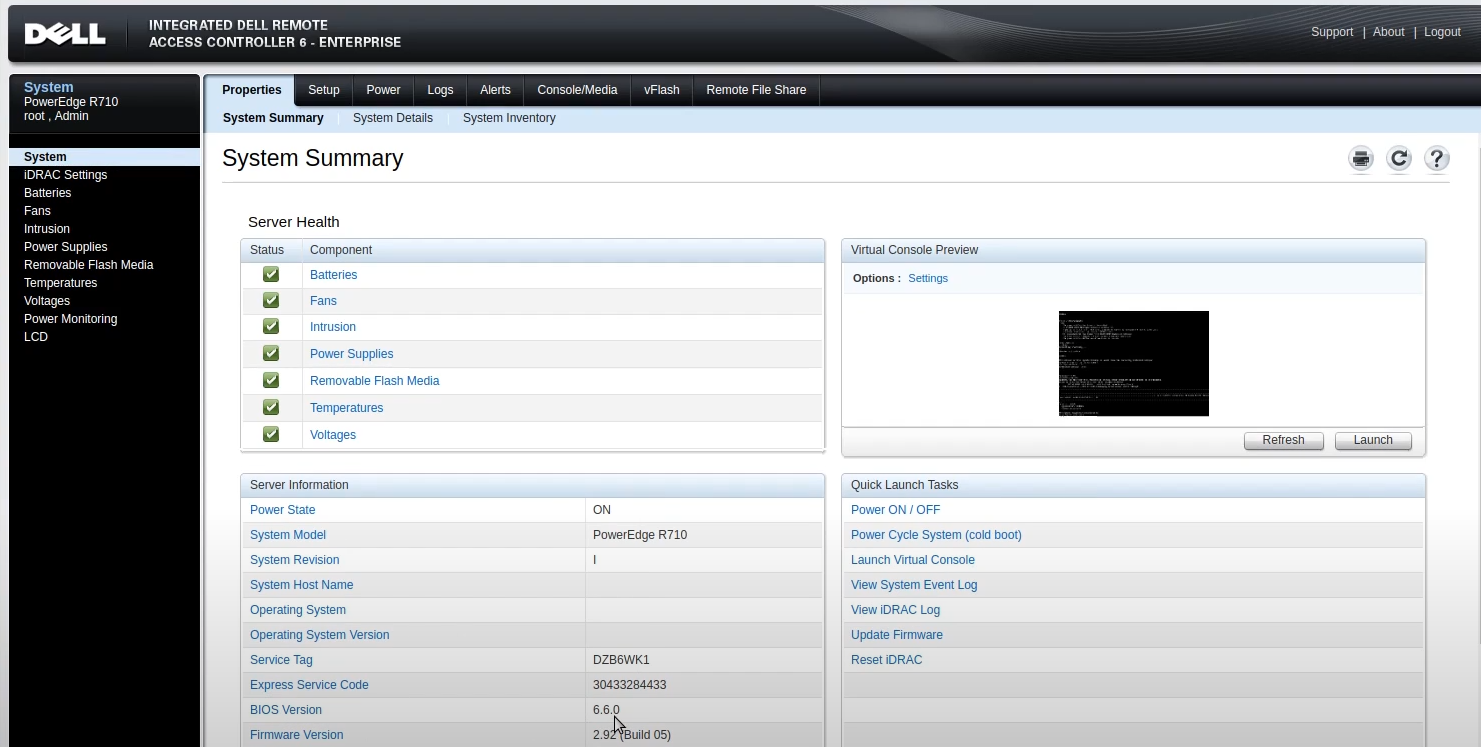Screen dimensions: 1481x747
Task: Click View System Event Log
Action: click(x=914, y=585)
